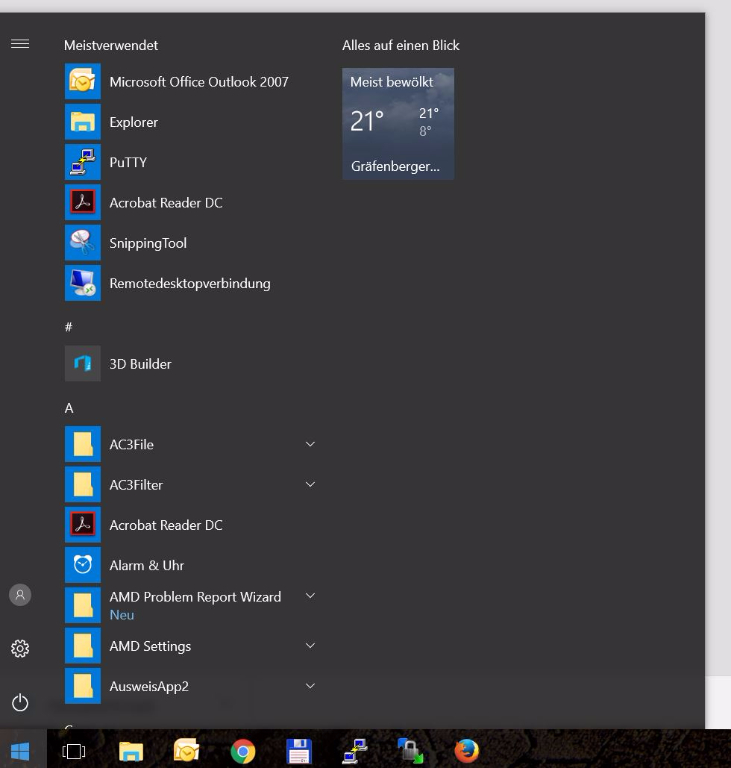This screenshot has height=768, width=731.
Task: Click the Microsoft Office Outlook 2007 icon
Action: tap(83, 81)
